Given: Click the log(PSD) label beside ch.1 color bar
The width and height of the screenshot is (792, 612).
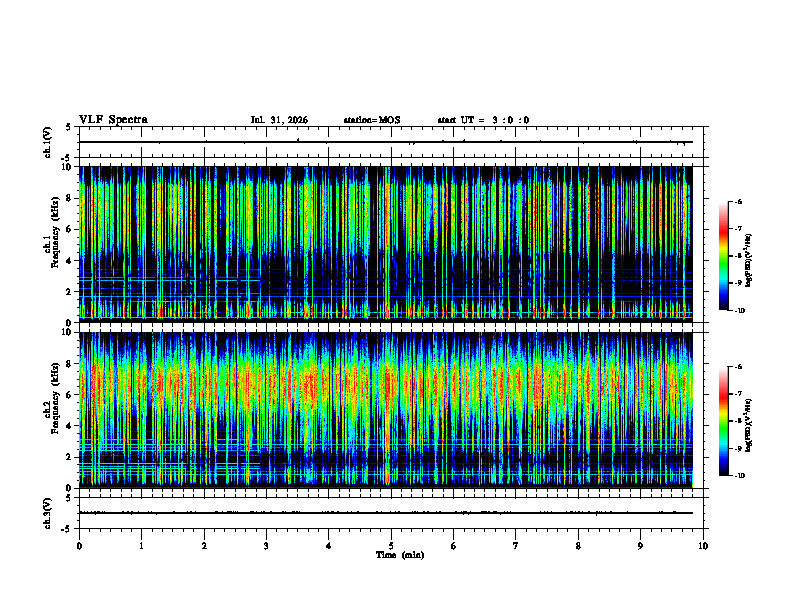Looking at the screenshot, I should click(x=748, y=261).
